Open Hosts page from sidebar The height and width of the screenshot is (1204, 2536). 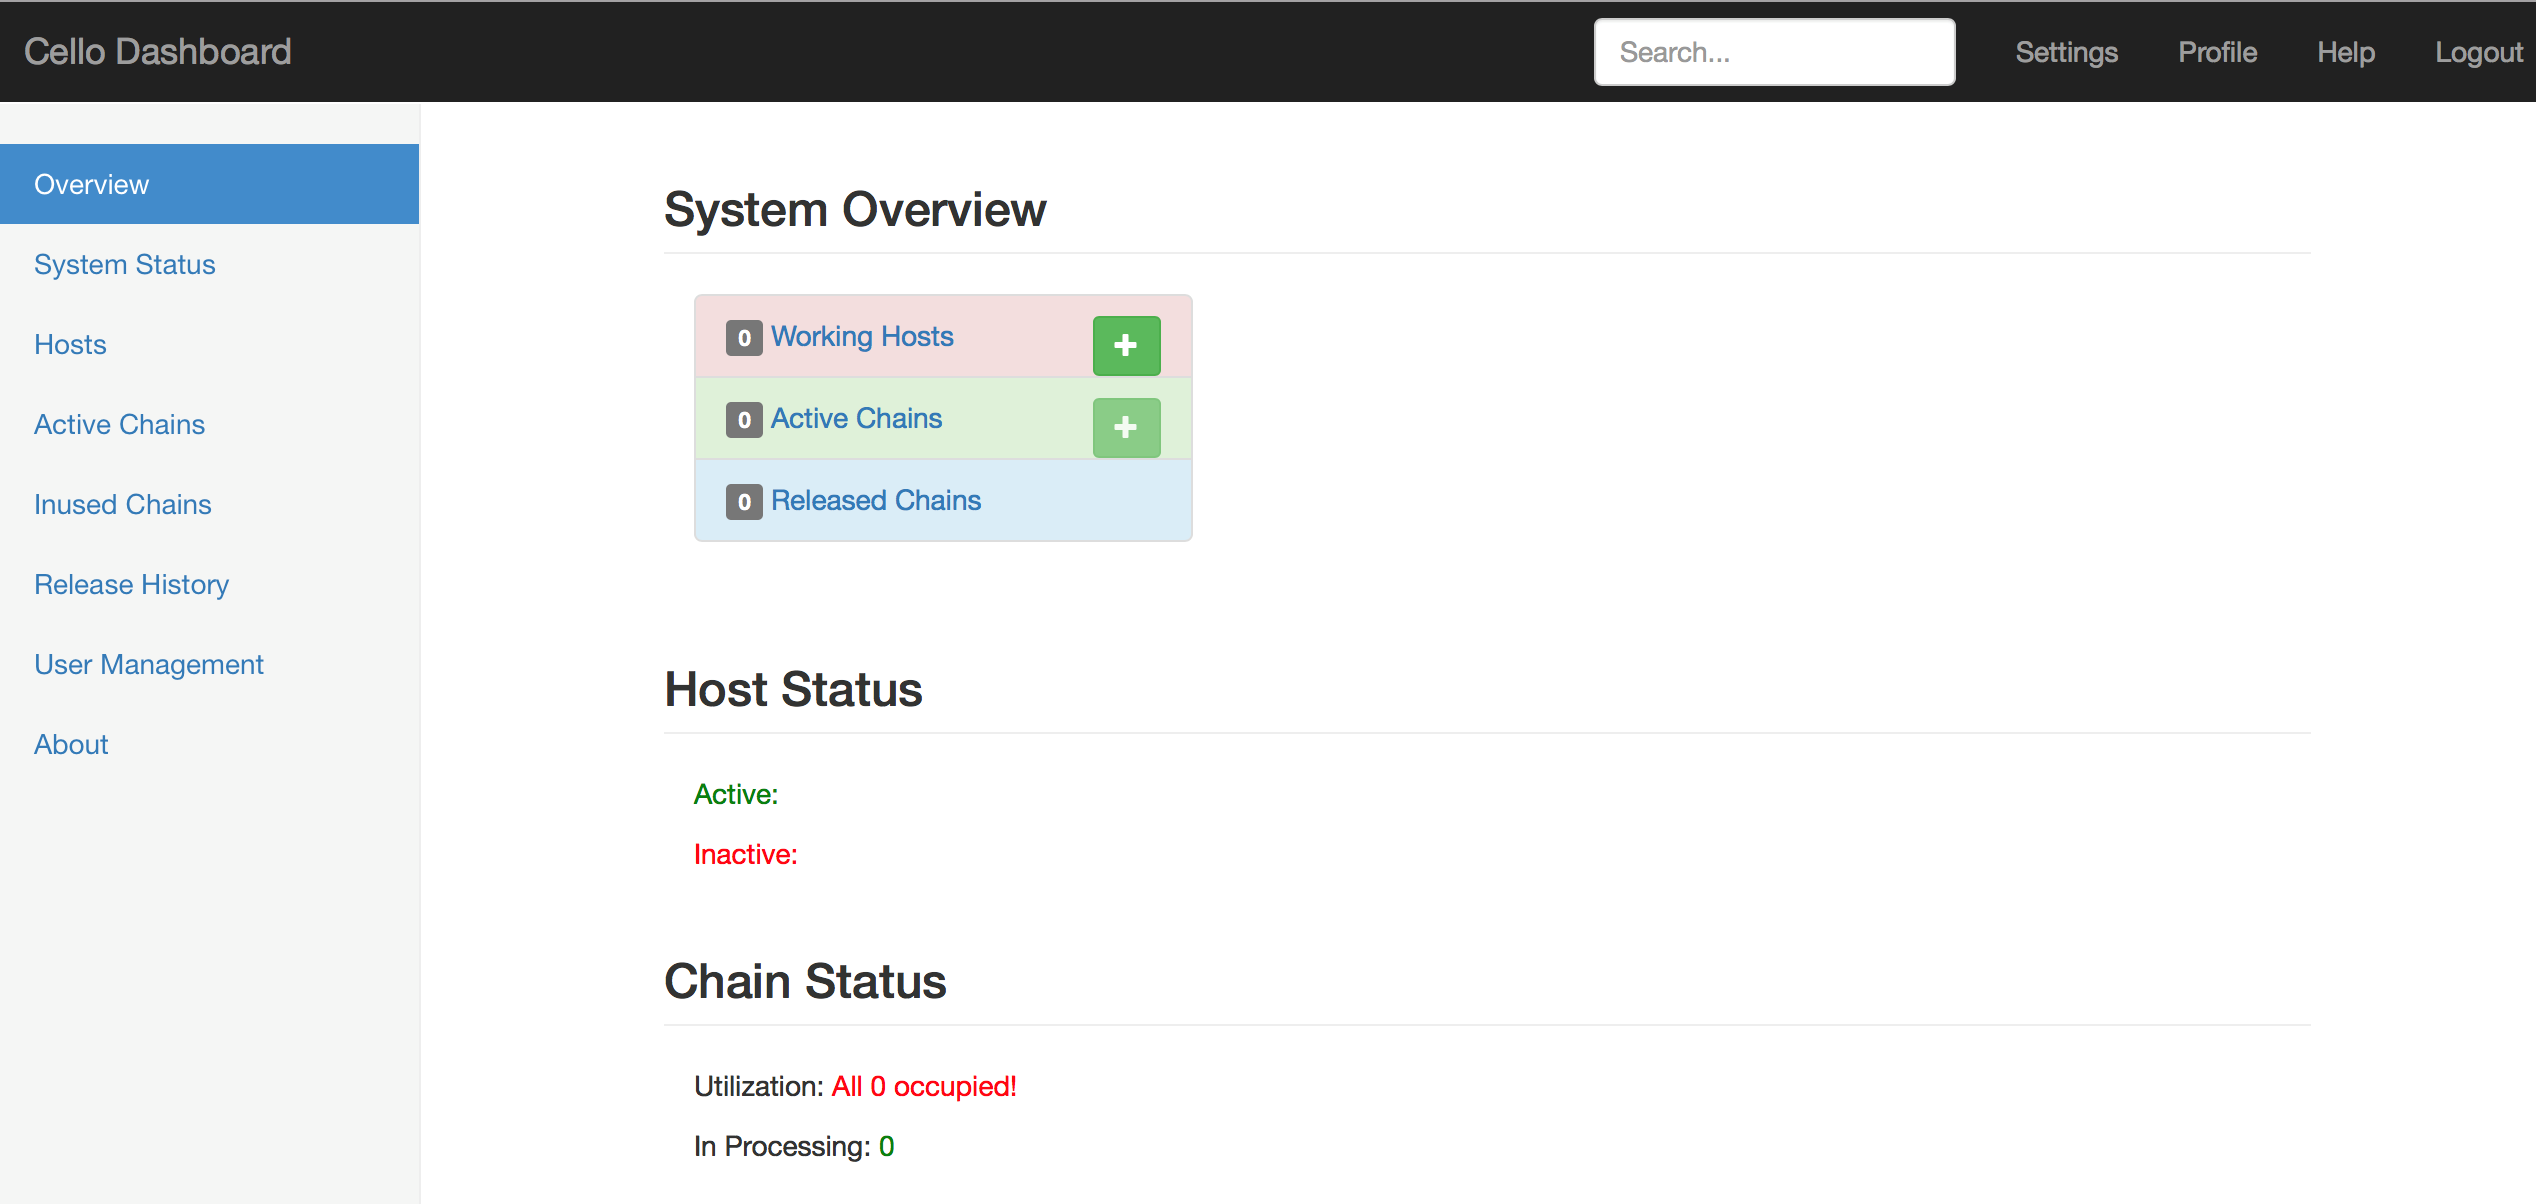click(70, 345)
